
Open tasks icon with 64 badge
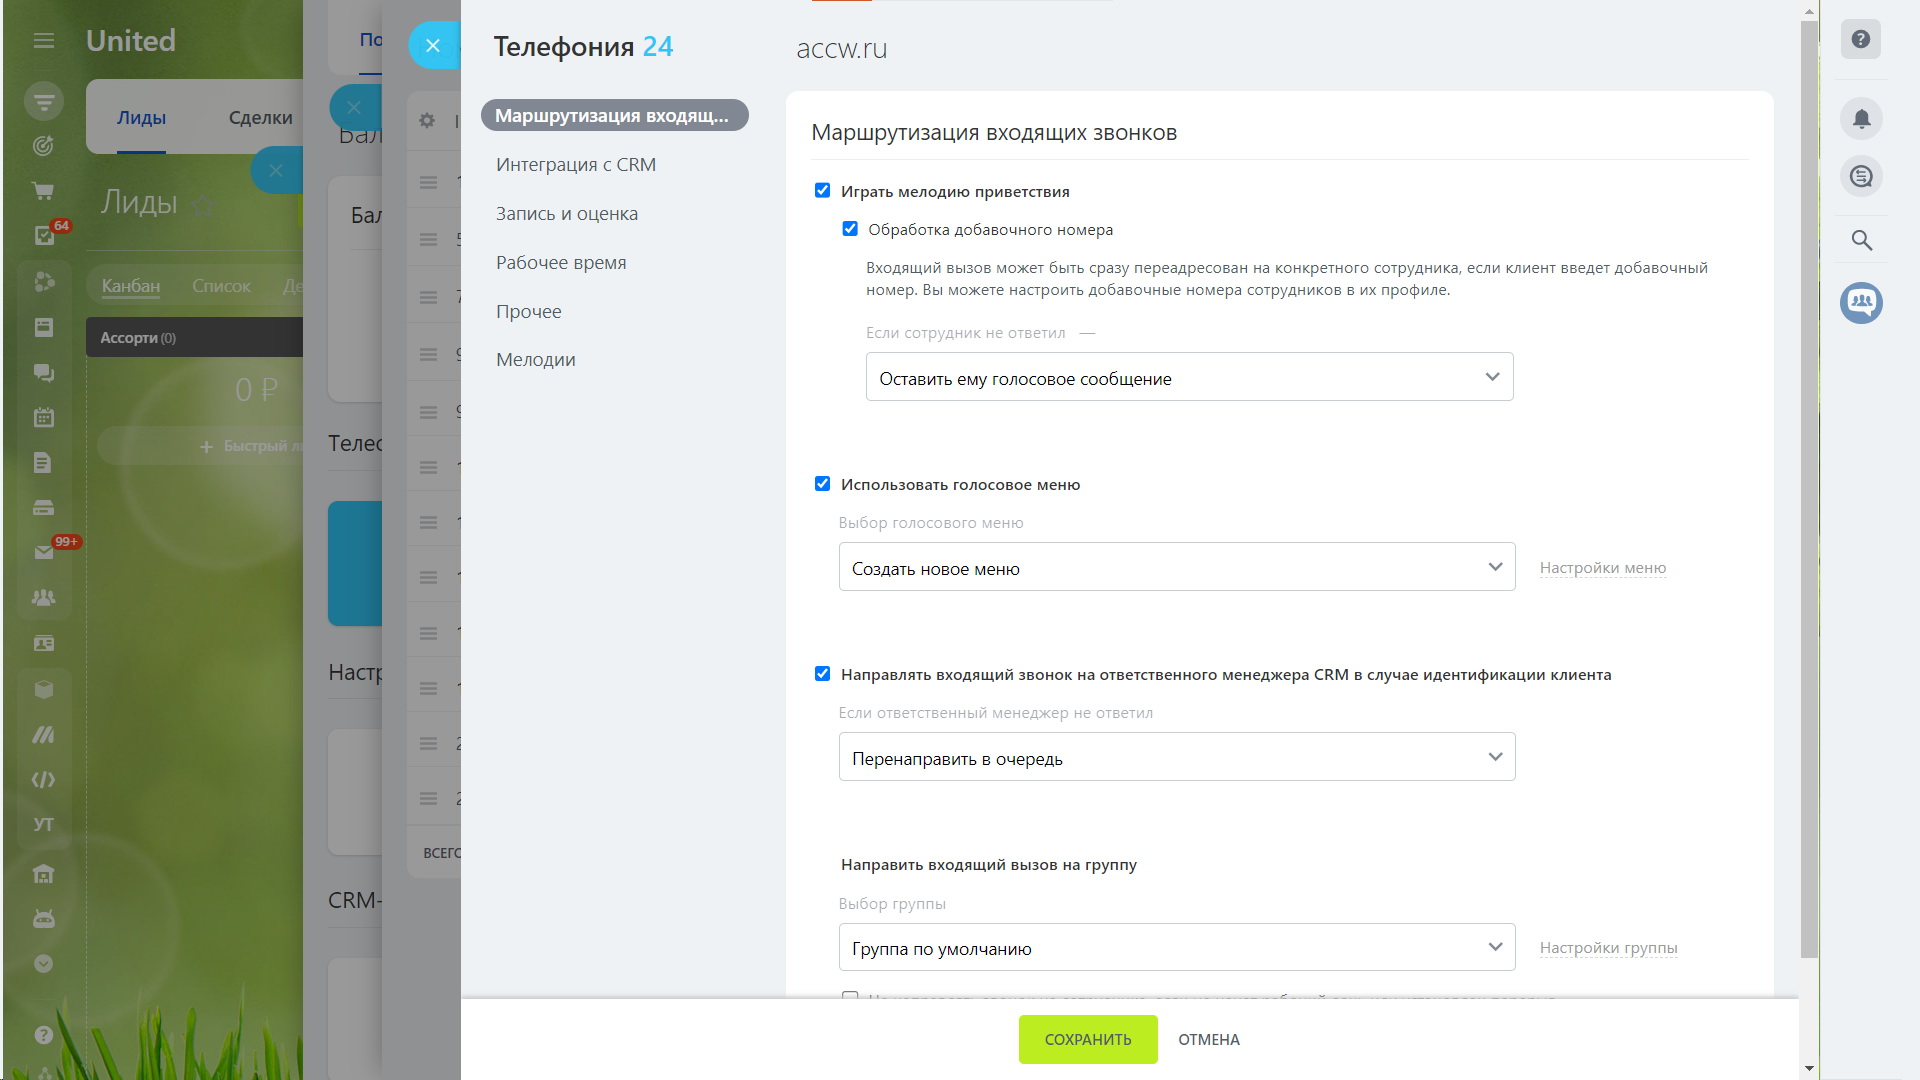tap(44, 235)
